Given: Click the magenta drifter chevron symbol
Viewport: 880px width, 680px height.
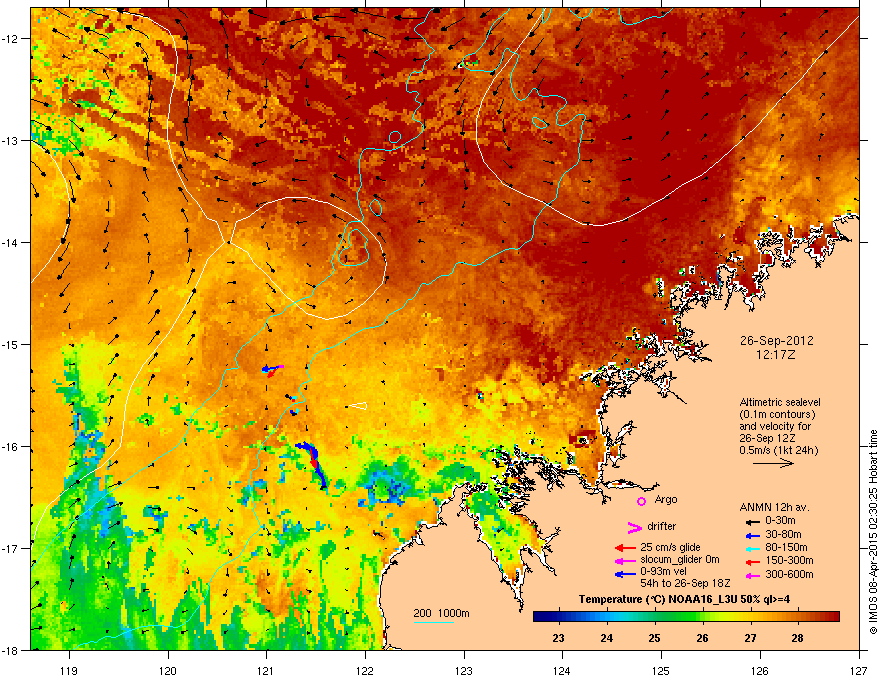Looking at the screenshot, I should point(634,528).
